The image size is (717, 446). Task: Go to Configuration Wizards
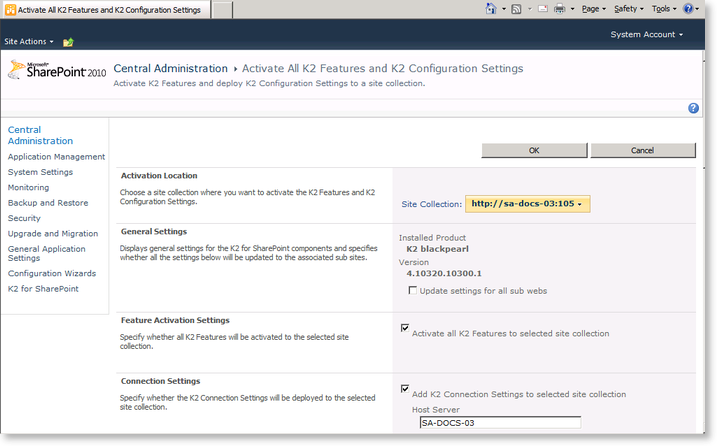click(x=52, y=273)
